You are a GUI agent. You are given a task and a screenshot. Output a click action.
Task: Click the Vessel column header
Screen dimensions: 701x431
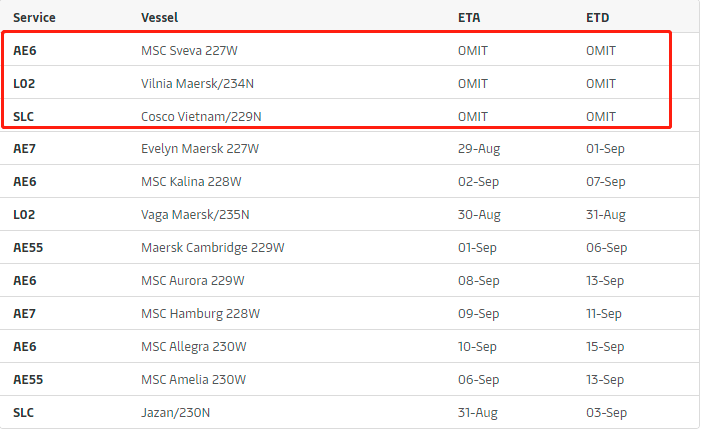(x=161, y=18)
